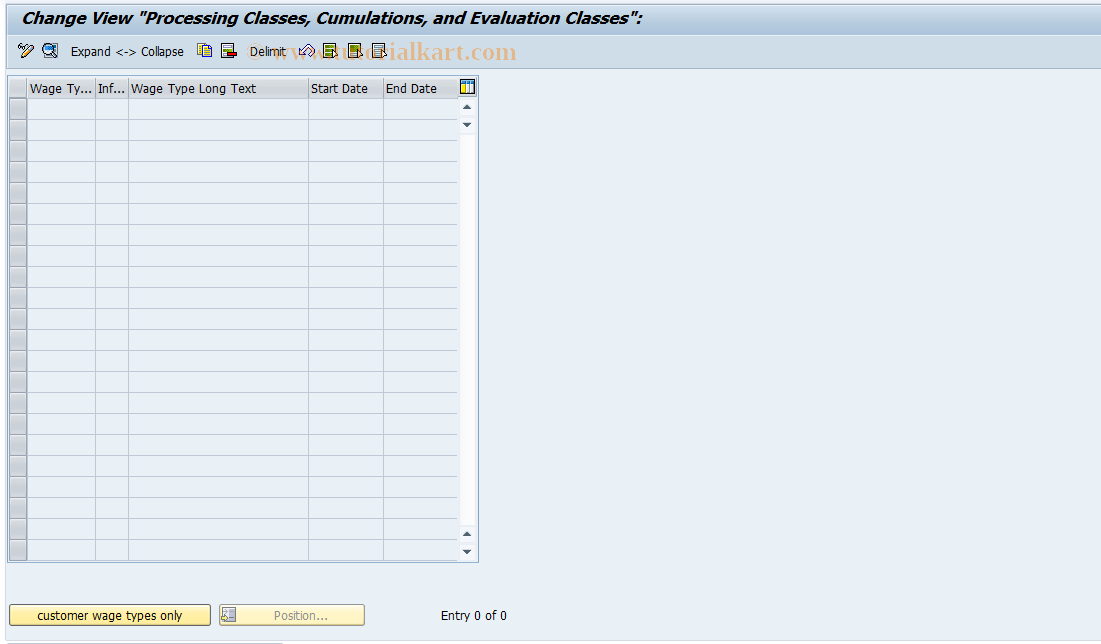
Task: Click the Inf... column header
Action: click(x=112, y=88)
